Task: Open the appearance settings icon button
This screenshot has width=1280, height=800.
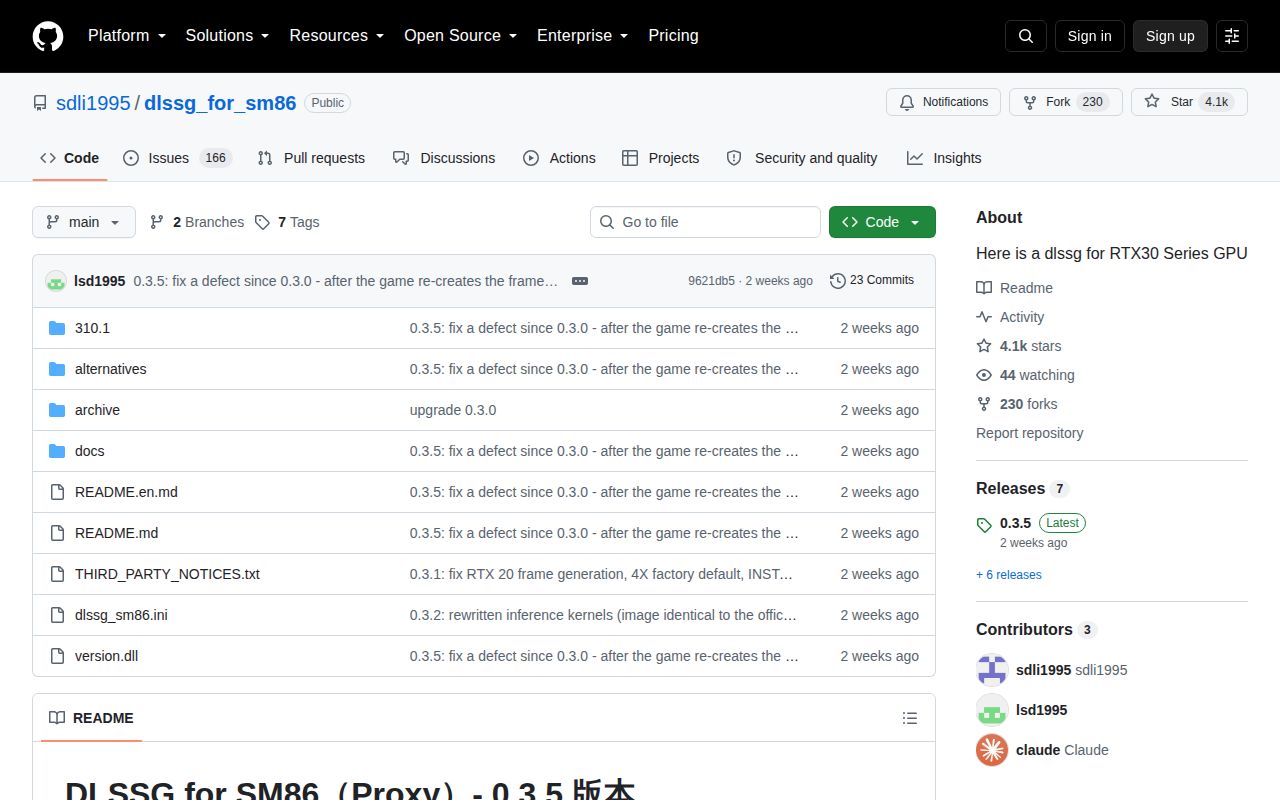Action: (x=1232, y=36)
